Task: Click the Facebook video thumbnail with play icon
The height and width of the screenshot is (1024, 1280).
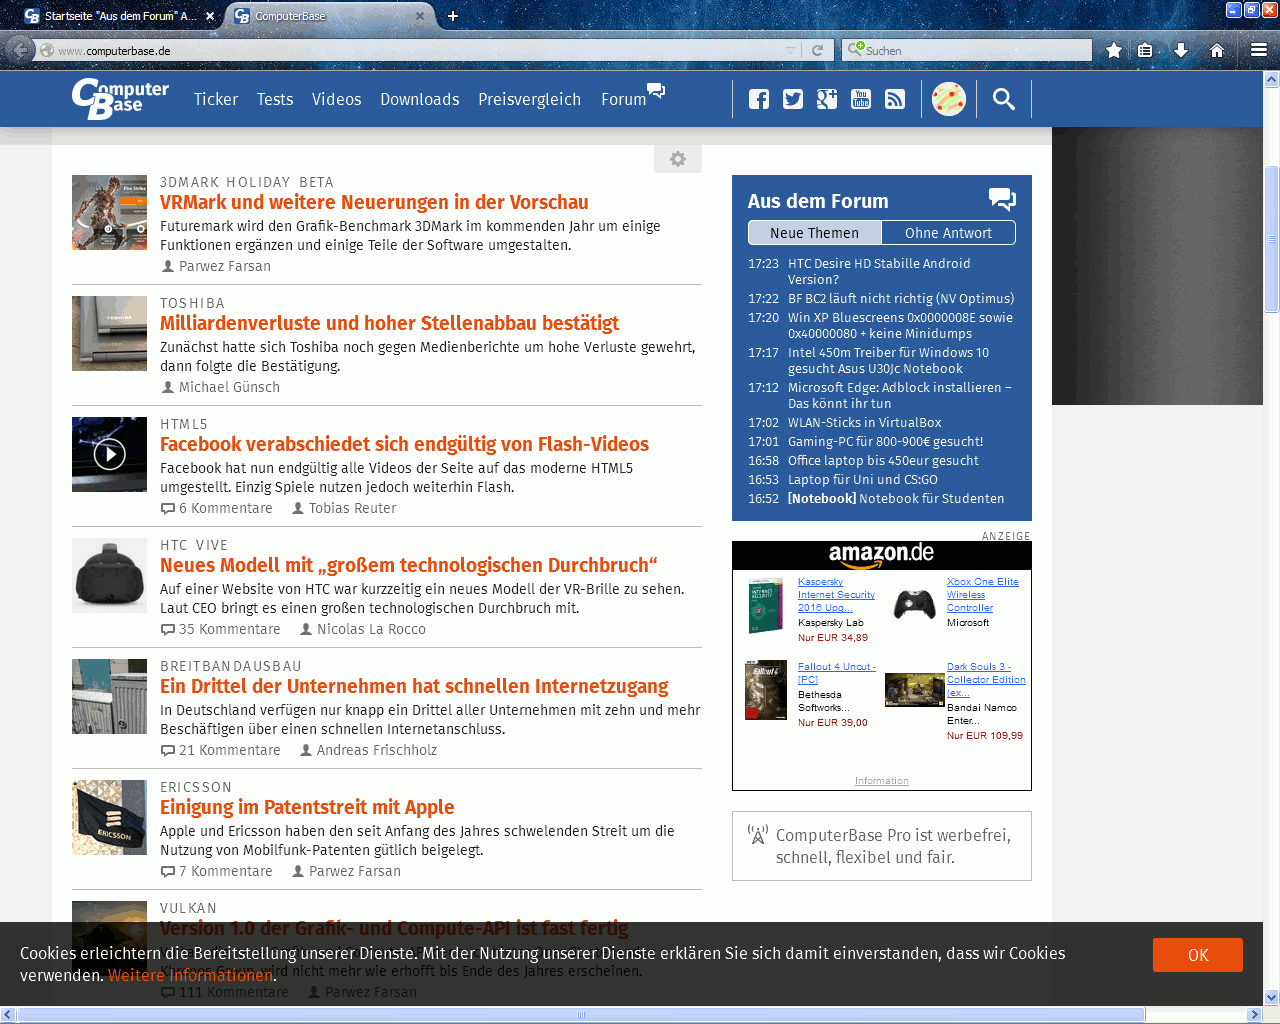Action: pos(110,455)
